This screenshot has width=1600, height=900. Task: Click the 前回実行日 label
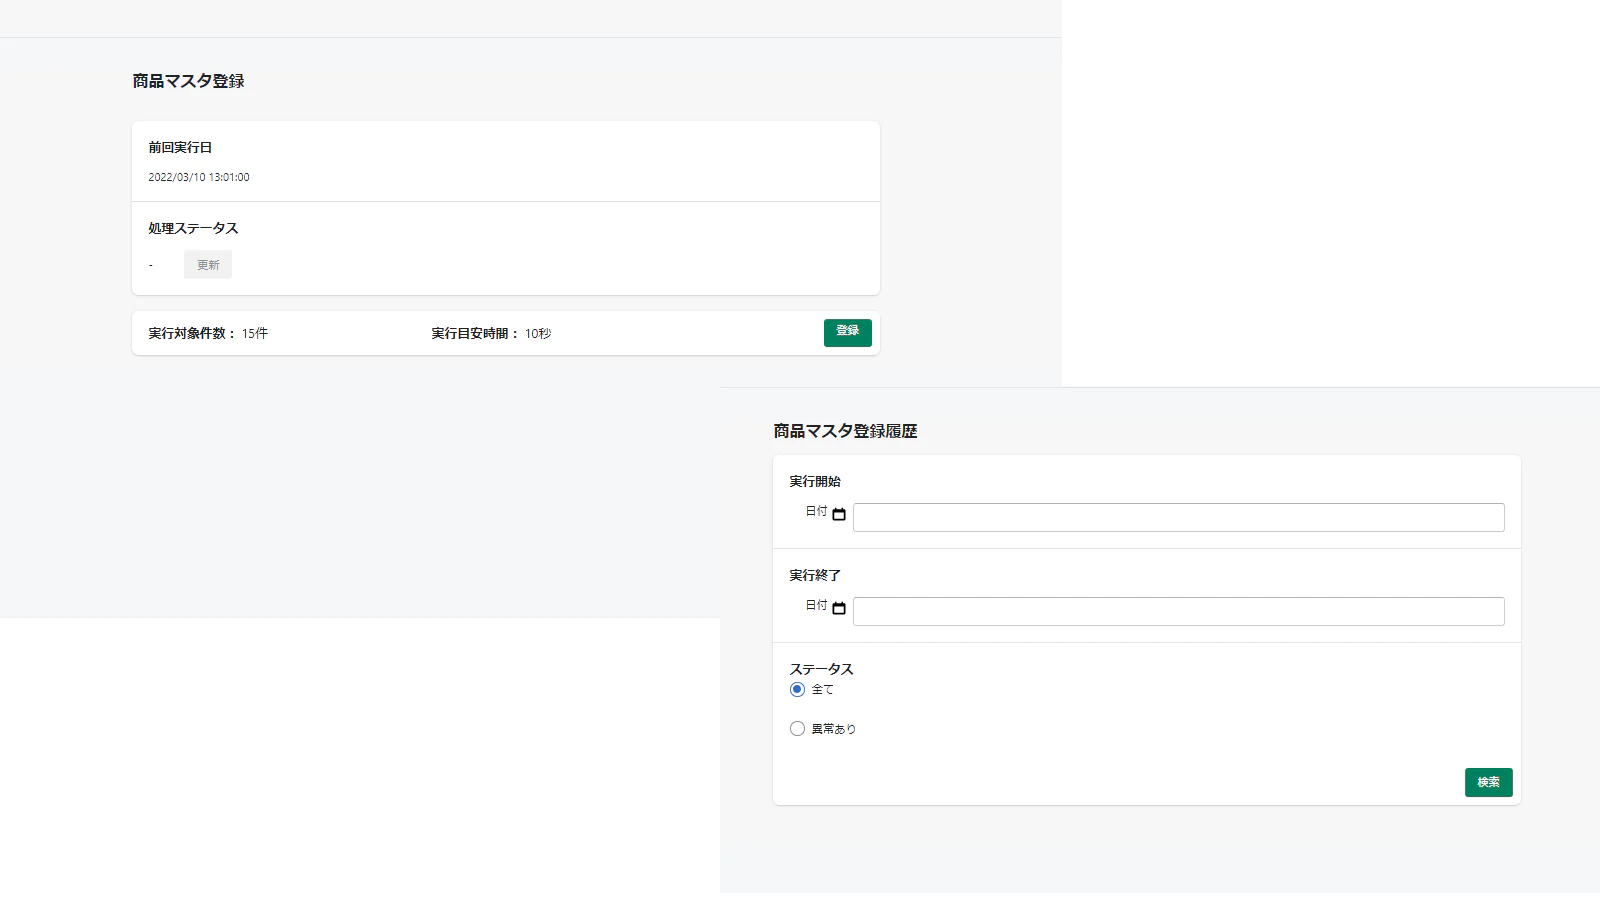coord(180,147)
